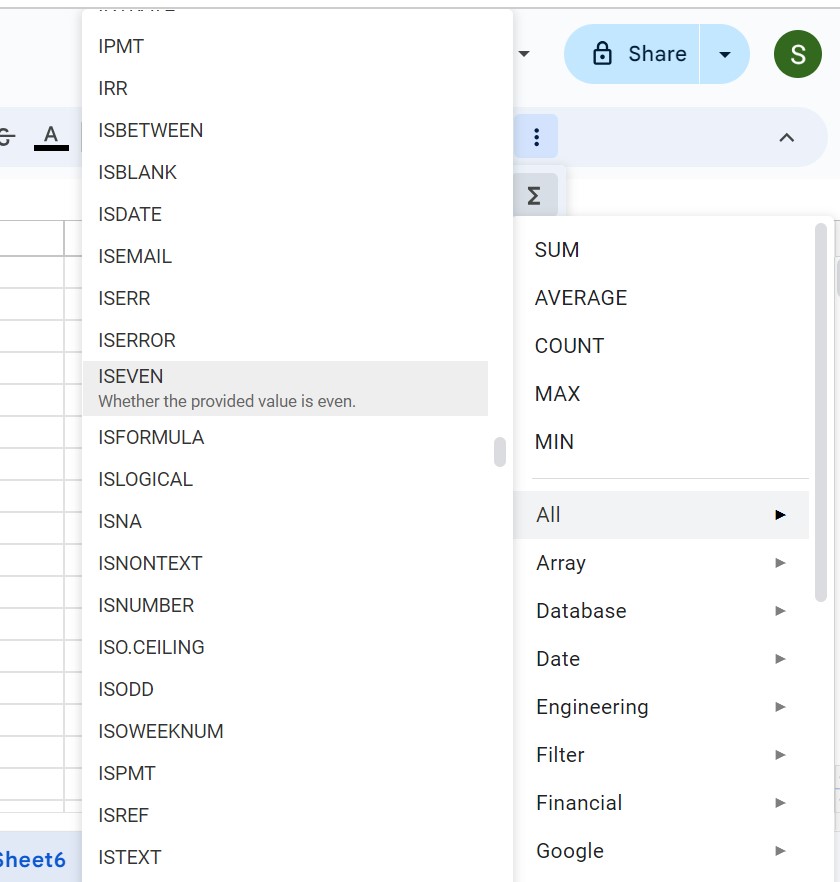
Task: Insert the COUNT function
Action: coord(662,346)
